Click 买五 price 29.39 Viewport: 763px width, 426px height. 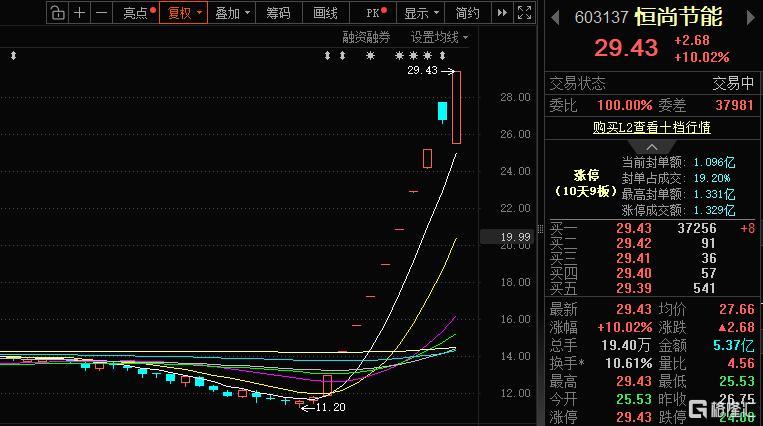pos(634,288)
